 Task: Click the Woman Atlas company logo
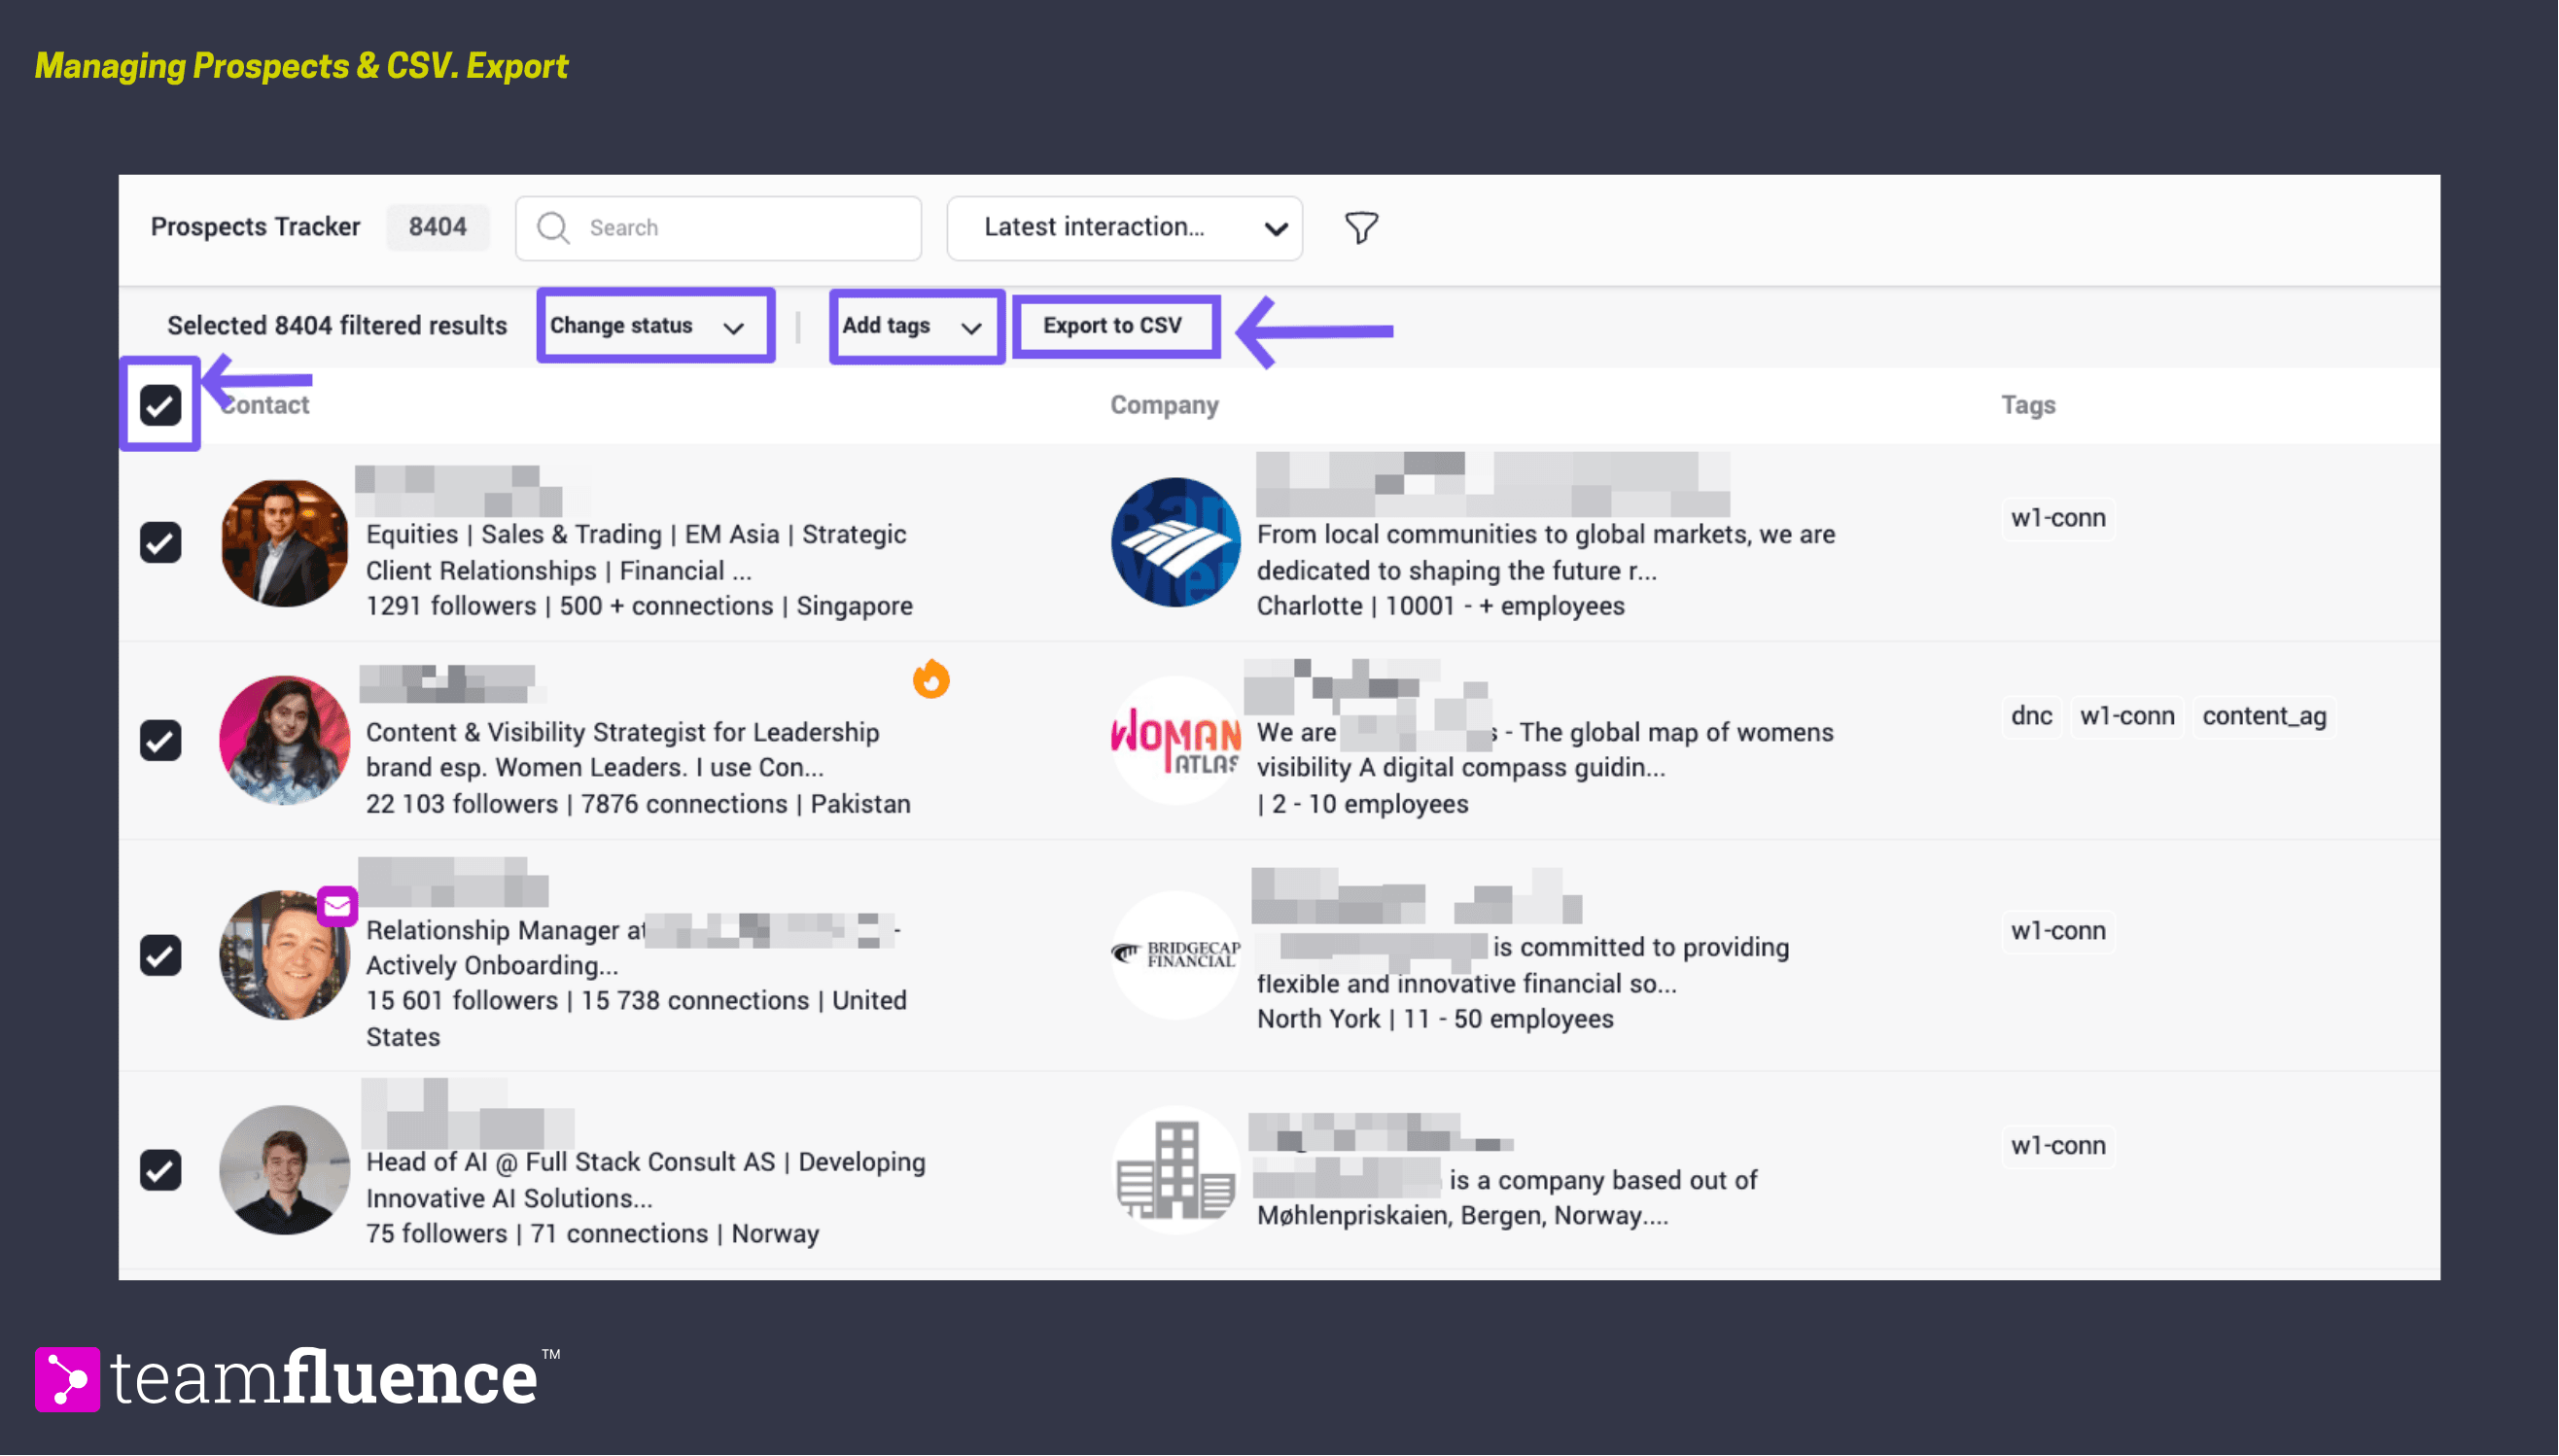coord(1175,740)
